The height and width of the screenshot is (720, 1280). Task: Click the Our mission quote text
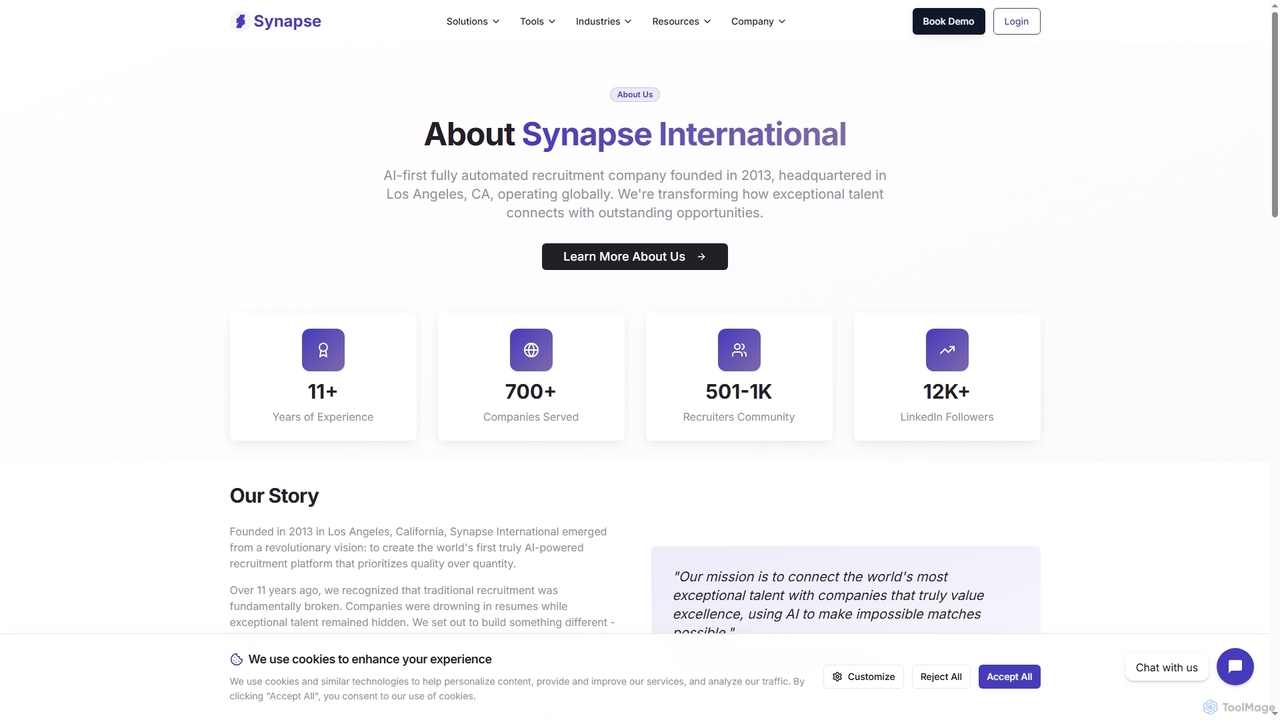pos(827,604)
